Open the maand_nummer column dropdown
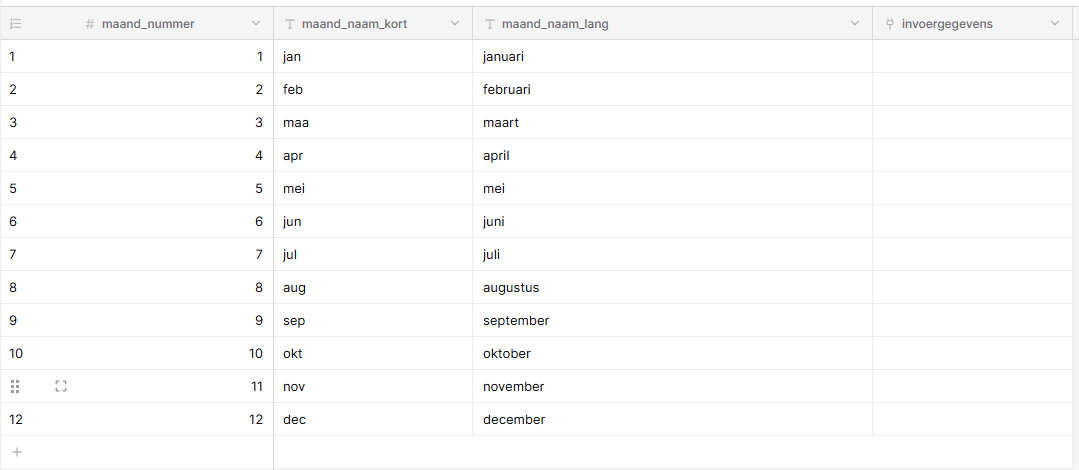 [x=256, y=23]
